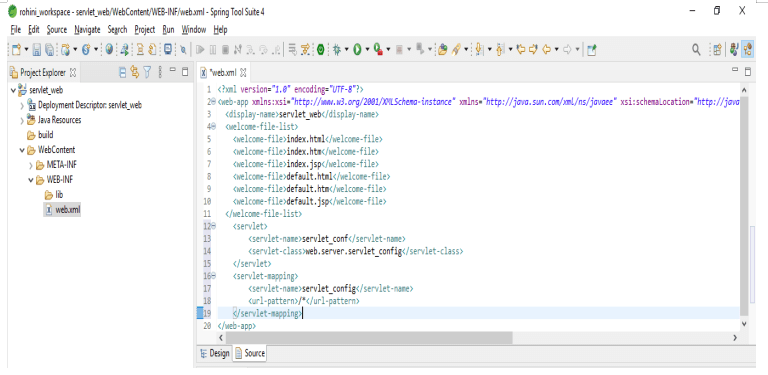
Task: Open dropdown next to Back navigation arrow
Action: [x=557, y=49]
